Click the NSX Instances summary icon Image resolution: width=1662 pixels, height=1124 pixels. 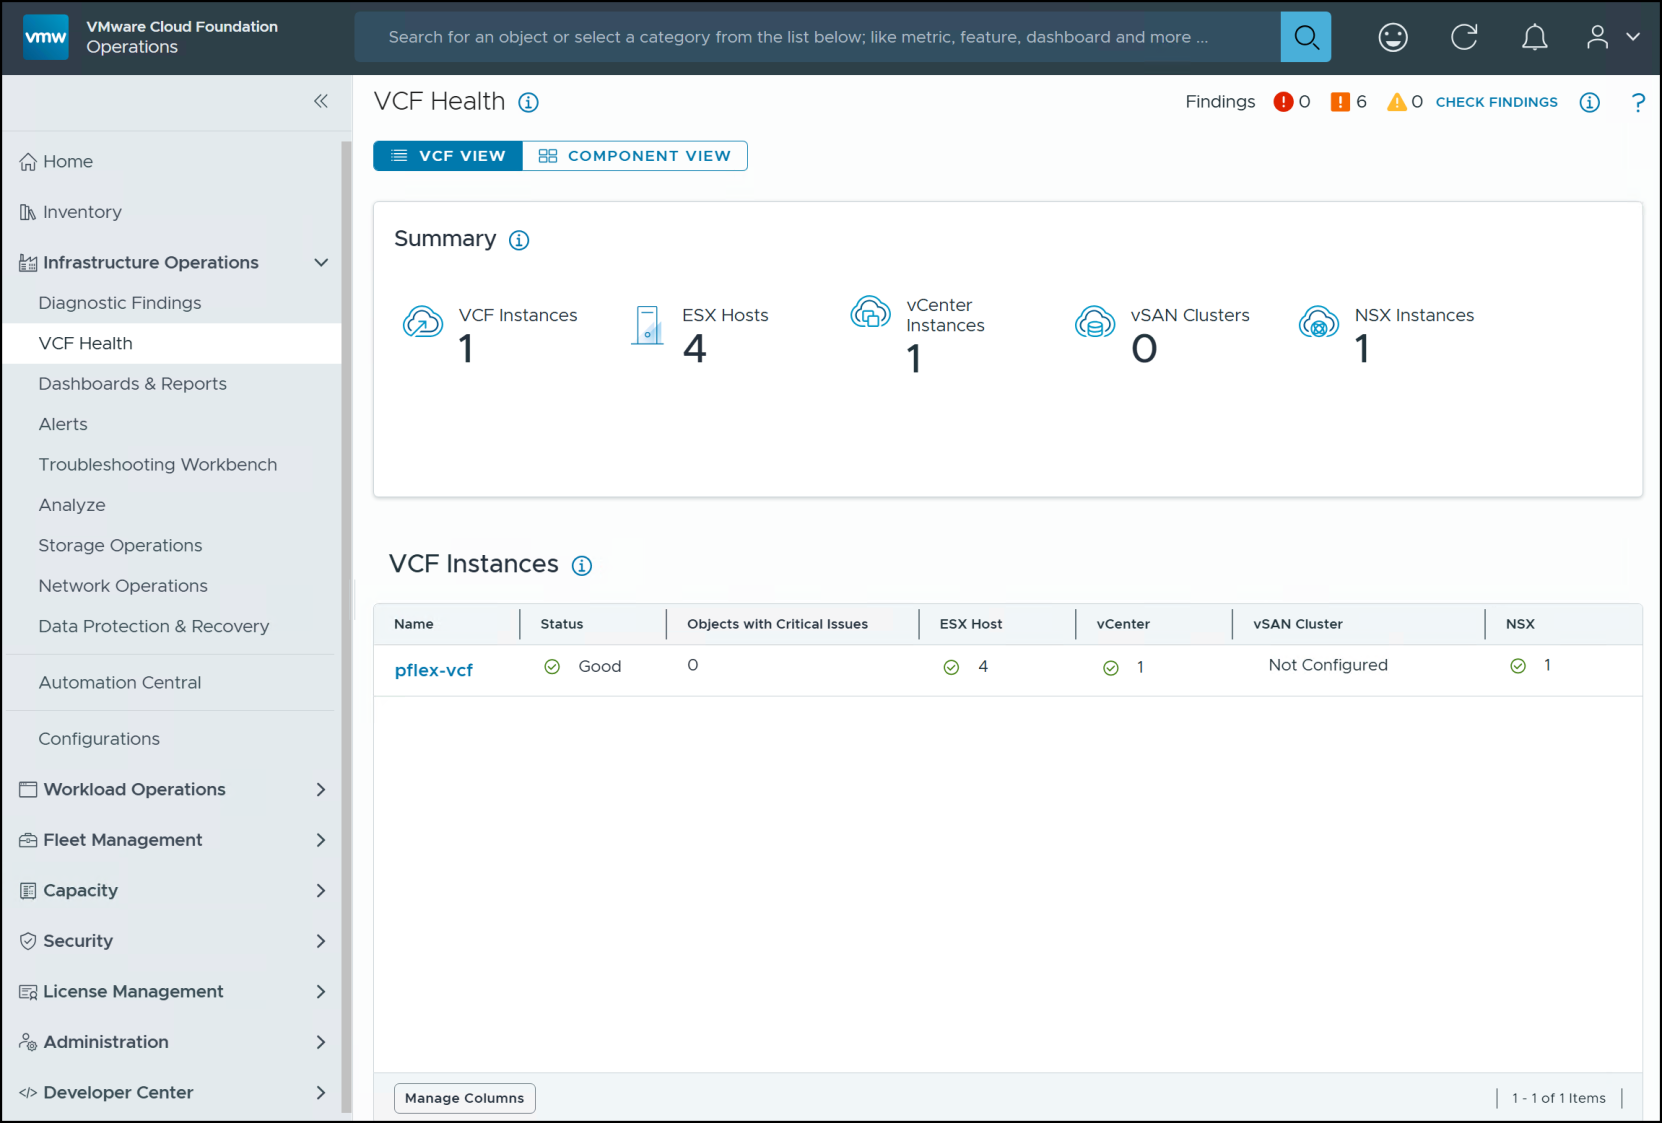click(x=1319, y=322)
